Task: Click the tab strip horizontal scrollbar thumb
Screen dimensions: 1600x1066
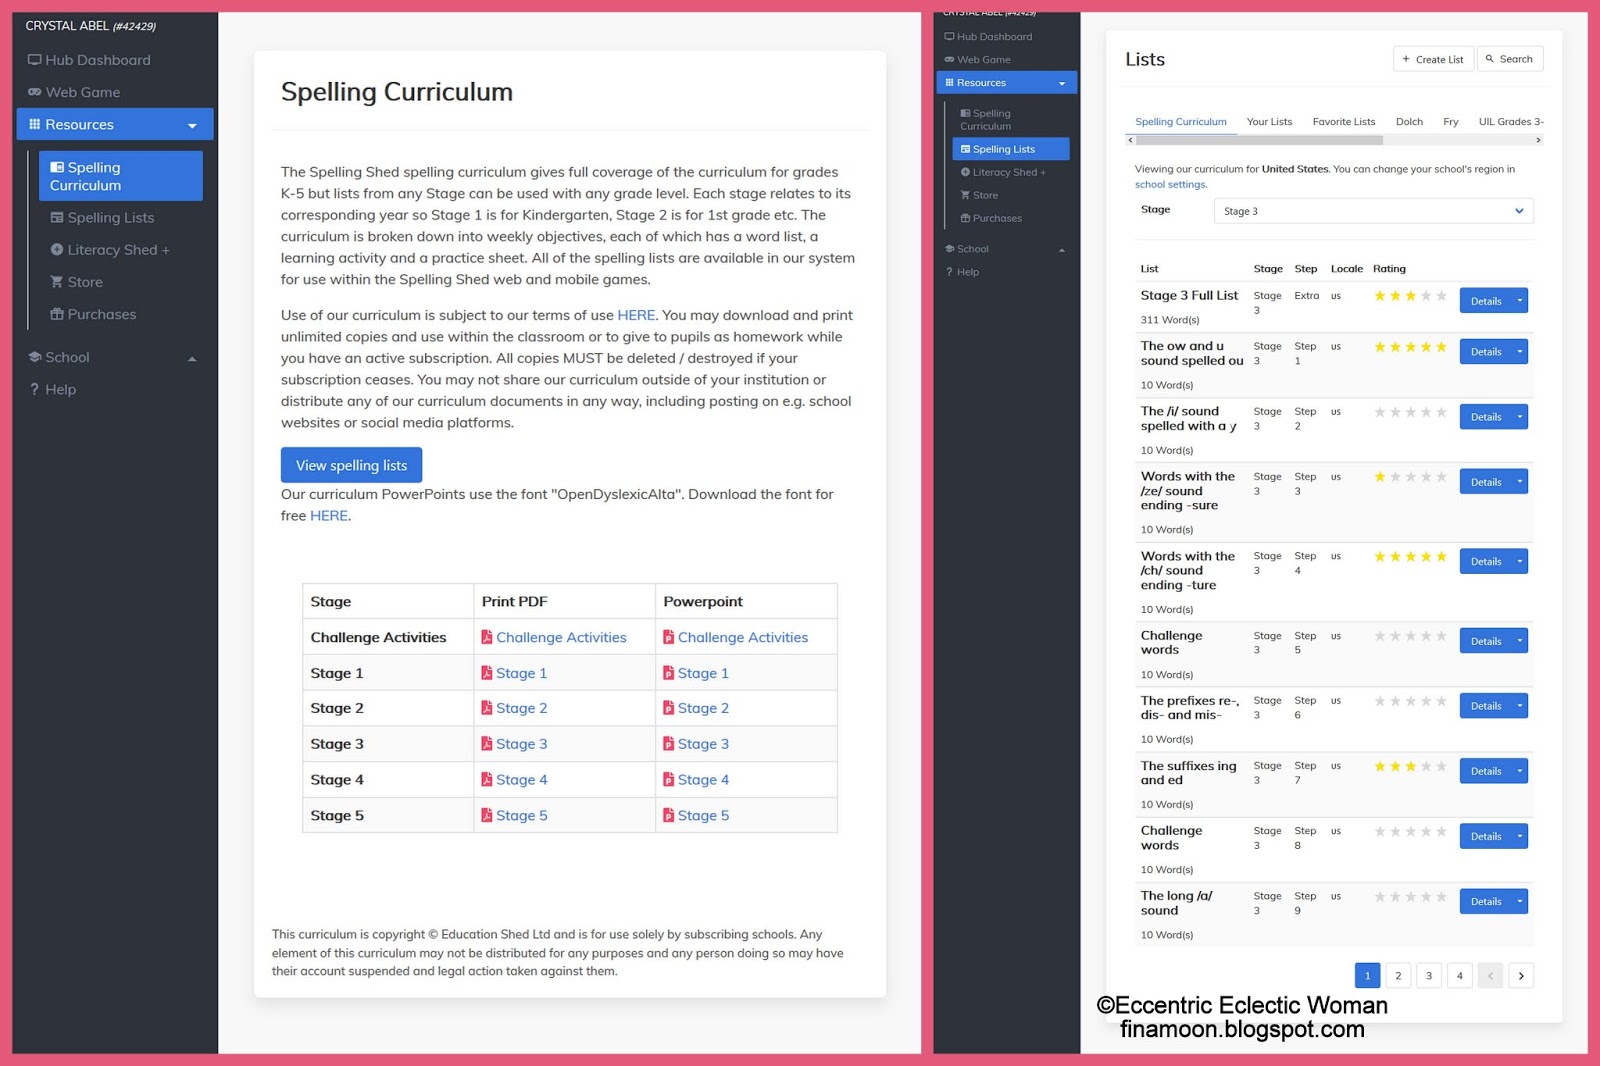Action: coord(1259,140)
